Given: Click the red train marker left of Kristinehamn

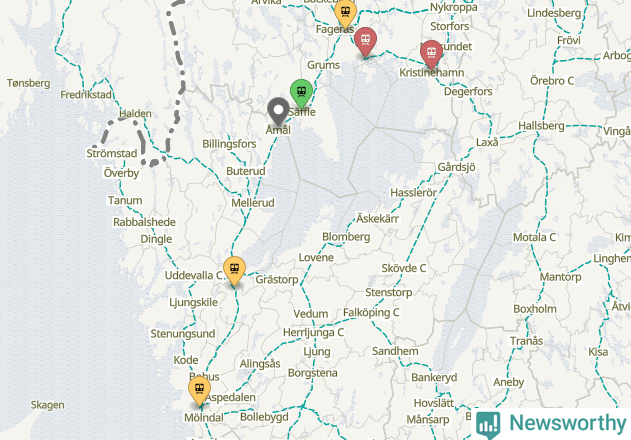Looking at the screenshot, I should (x=365, y=42).
